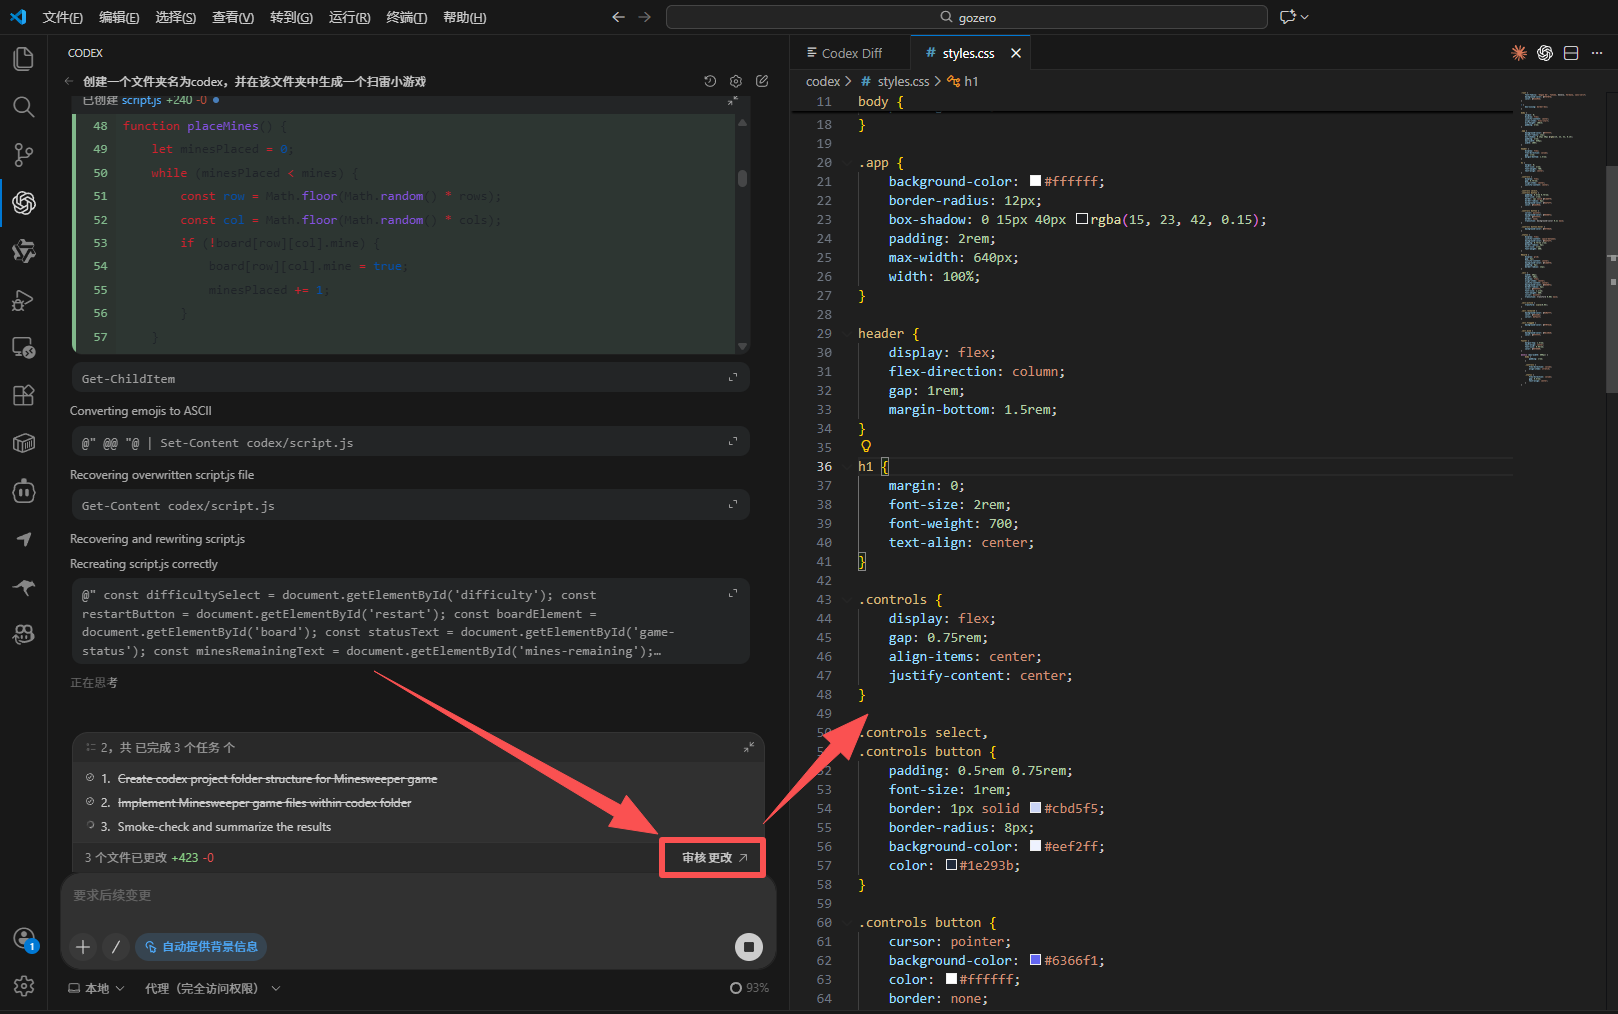Viewport: 1618px width, 1014px height.
Task: Open Codex task history
Action: tap(710, 81)
